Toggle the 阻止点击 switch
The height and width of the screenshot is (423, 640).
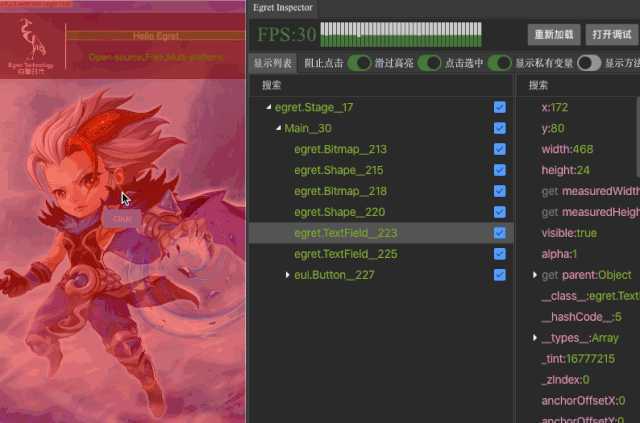359,63
